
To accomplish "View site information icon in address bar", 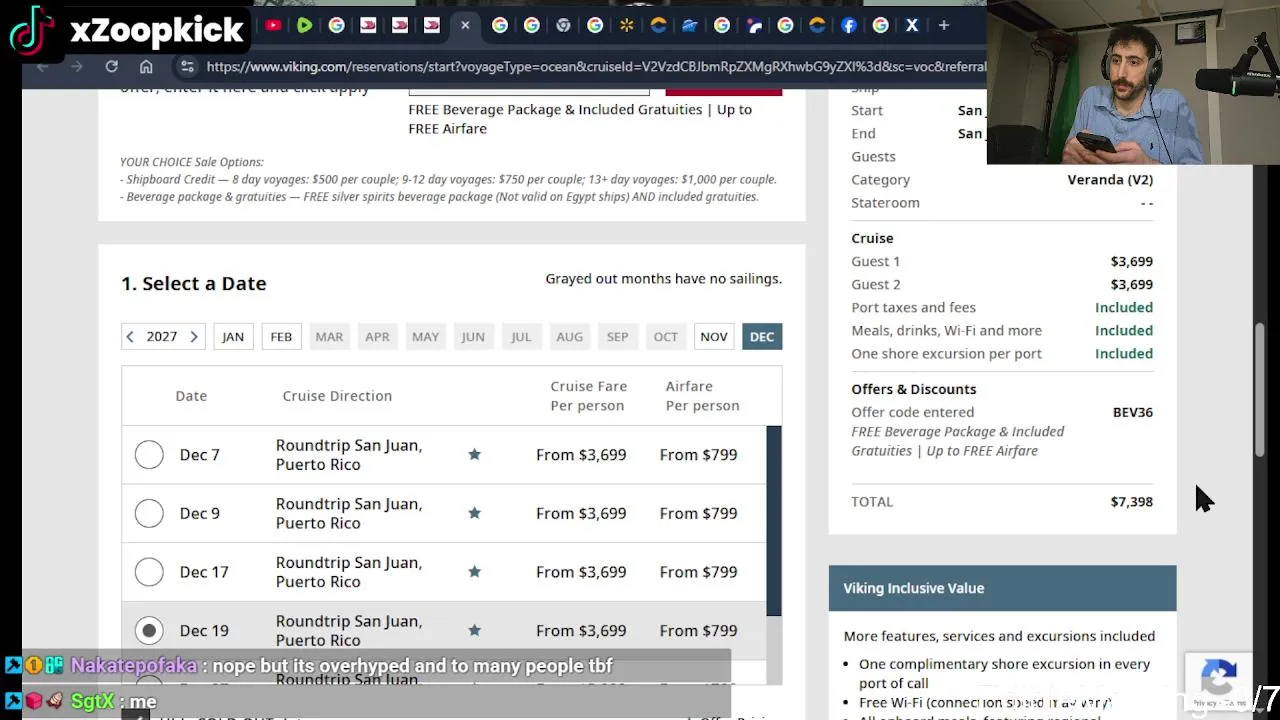I will click(187, 67).
